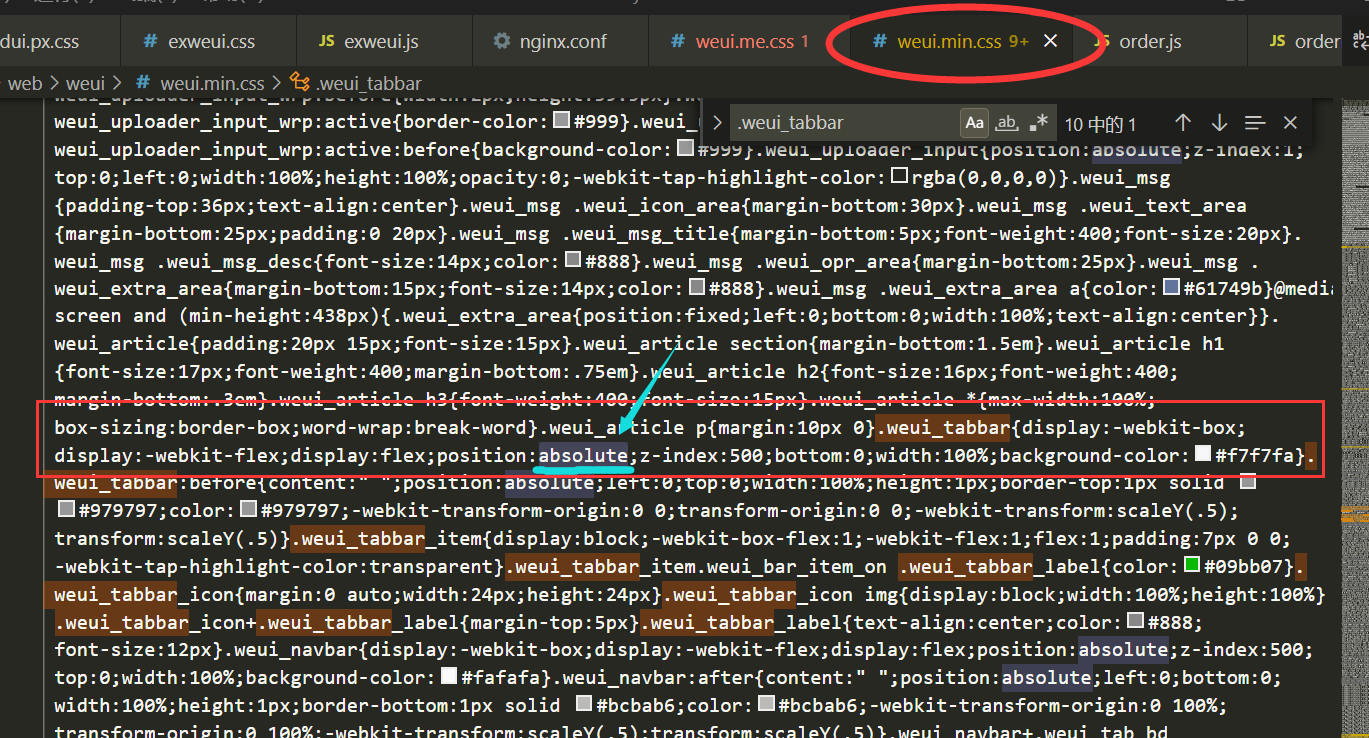The height and width of the screenshot is (738, 1369).
Task: Go to previous match with up arrow
Action: pyautogui.click(x=1183, y=123)
